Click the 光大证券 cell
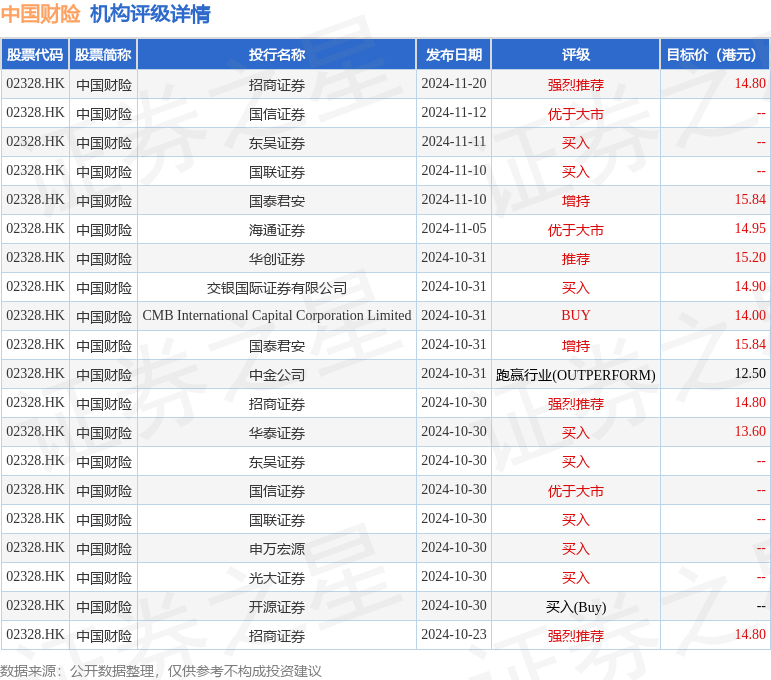Viewport: 771px width, 680px height. (x=277, y=578)
